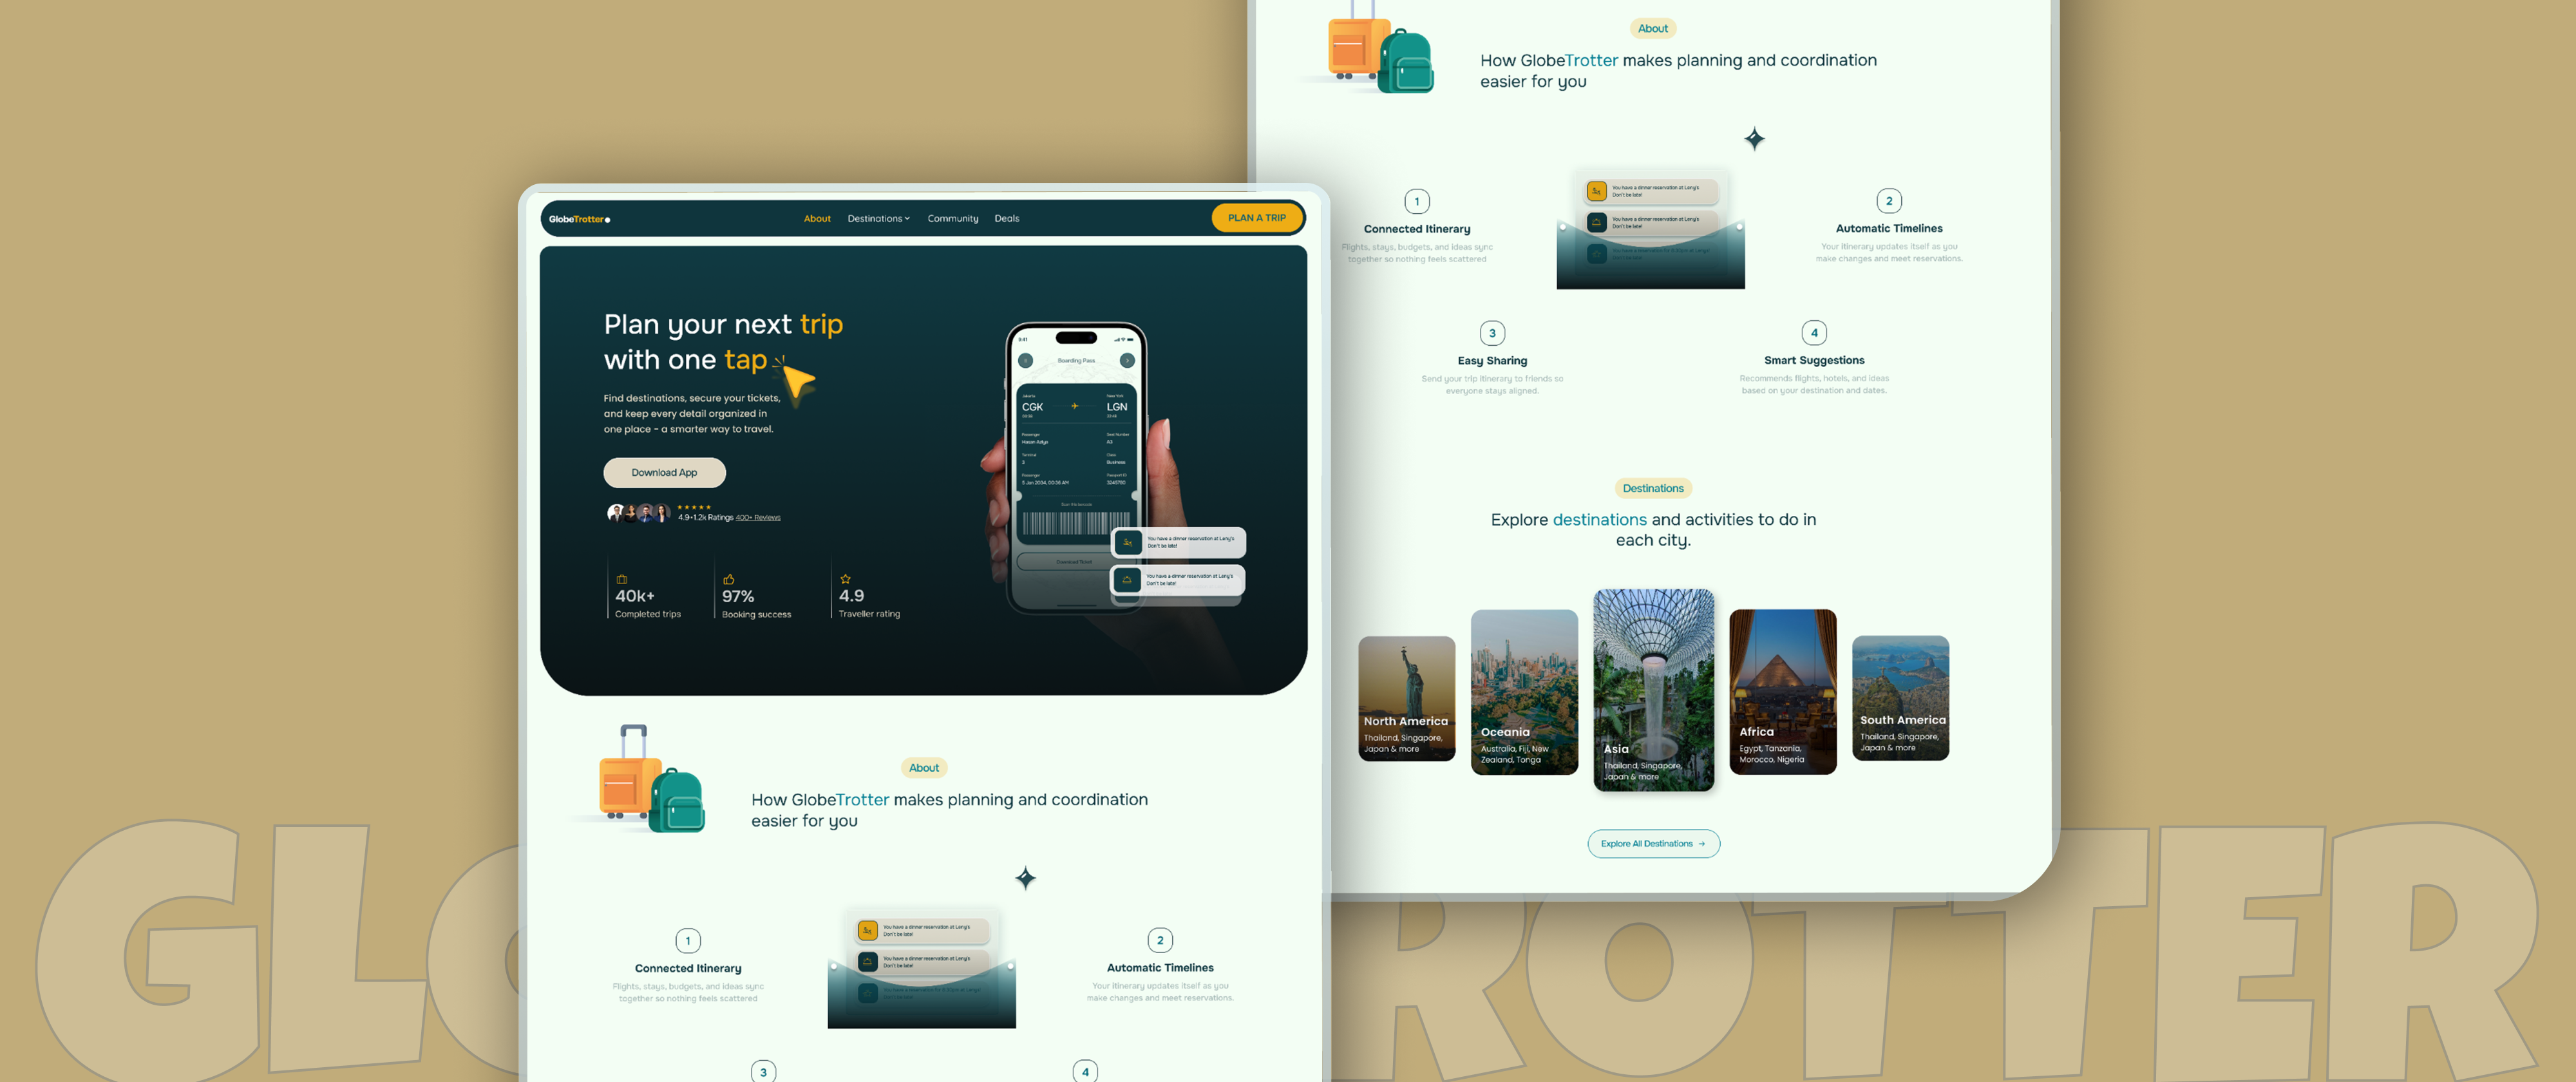The width and height of the screenshot is (2576, 1082).
Task: Click the numbered circle for Connected Itinerary
Action: click(688, 940)
